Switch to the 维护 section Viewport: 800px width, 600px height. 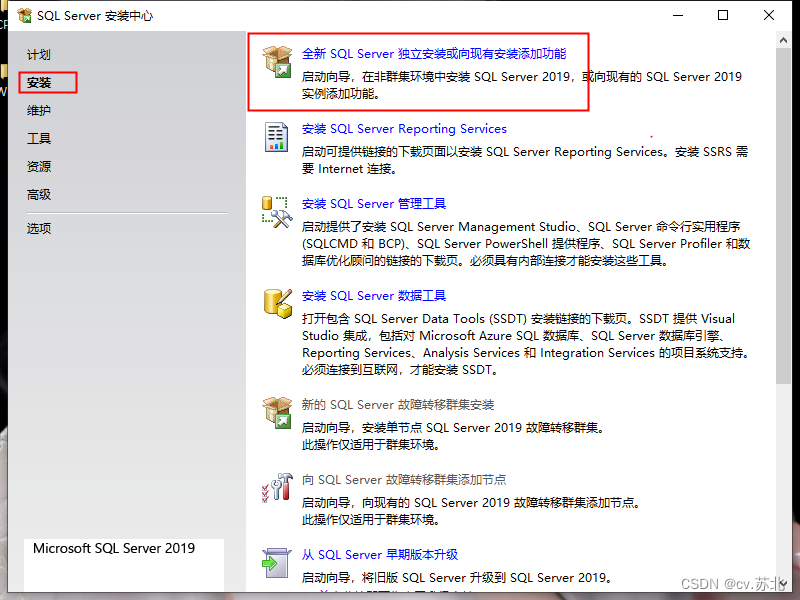tap(39, 111)
